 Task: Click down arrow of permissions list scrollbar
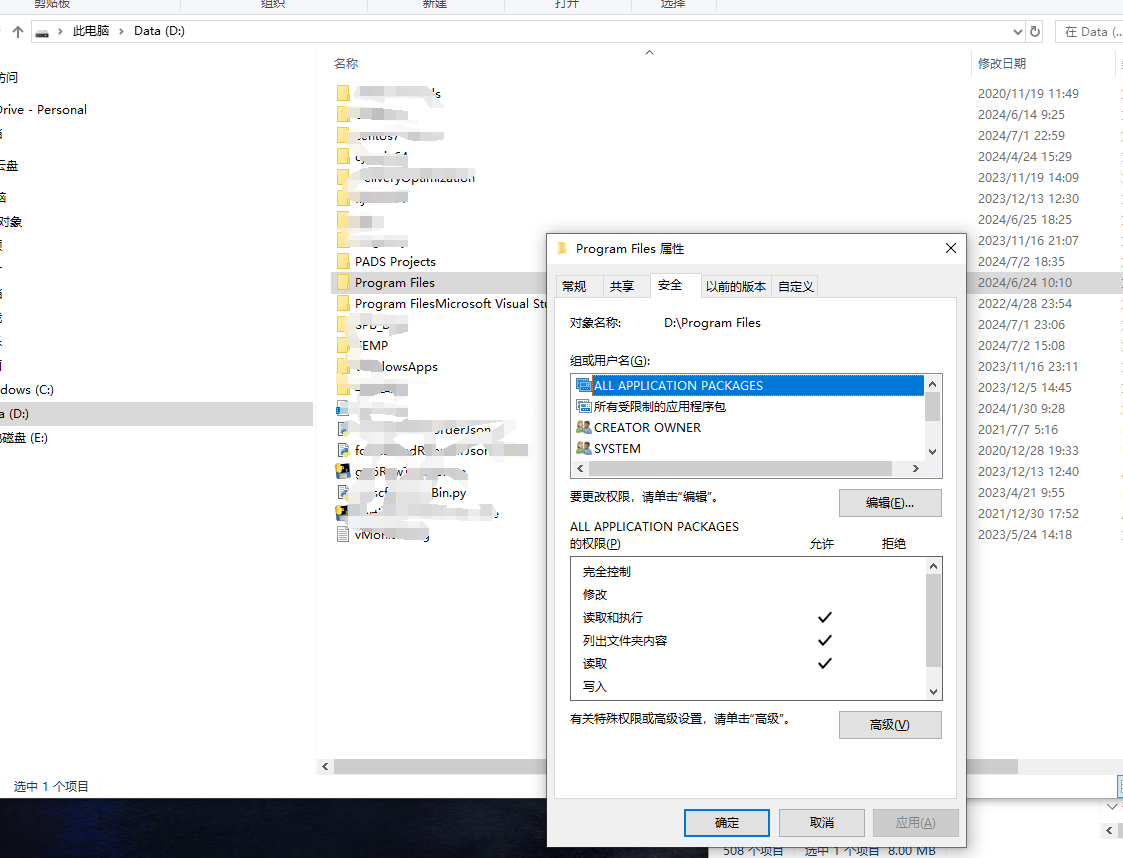click(933, 691)
